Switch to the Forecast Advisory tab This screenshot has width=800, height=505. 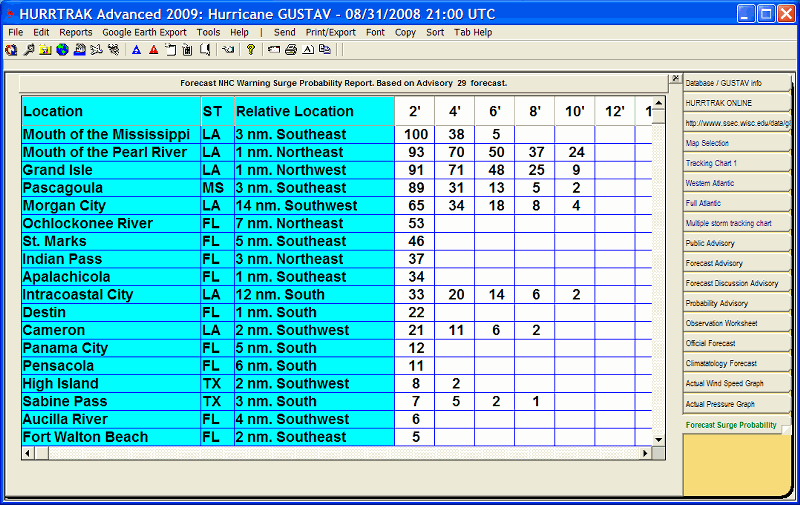714,263
